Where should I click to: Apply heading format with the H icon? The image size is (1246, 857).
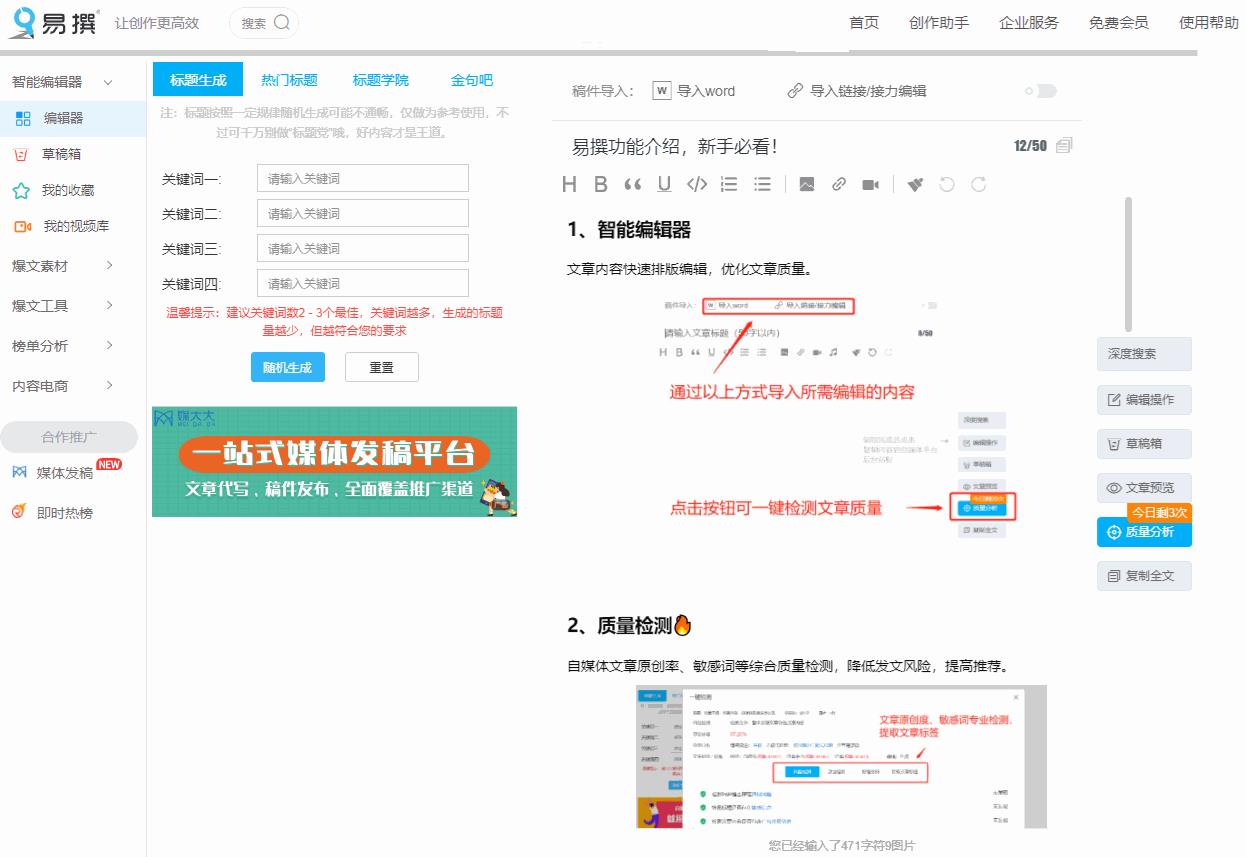coord(569,184)
